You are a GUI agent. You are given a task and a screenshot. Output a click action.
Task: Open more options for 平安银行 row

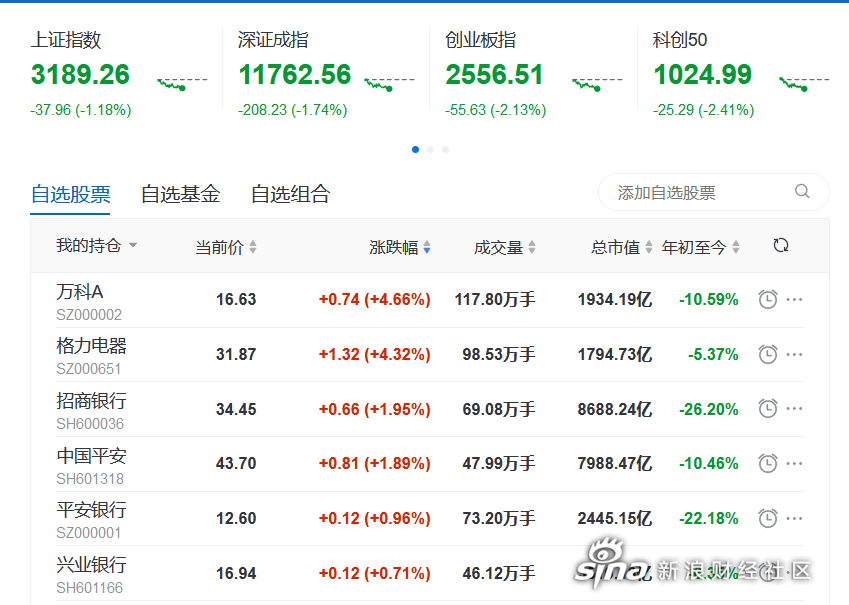(x=794, y=518)
